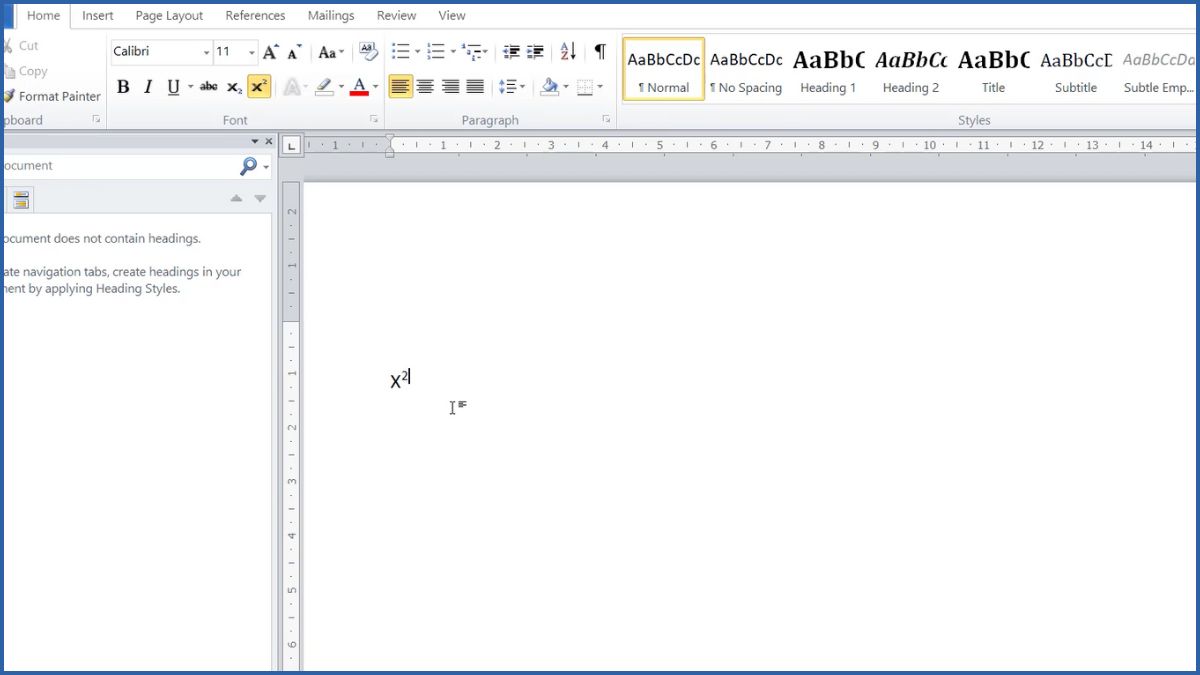1200x675 pixels.
Task: Click the tab stop selector L box
Action: [x=292, y=145]
